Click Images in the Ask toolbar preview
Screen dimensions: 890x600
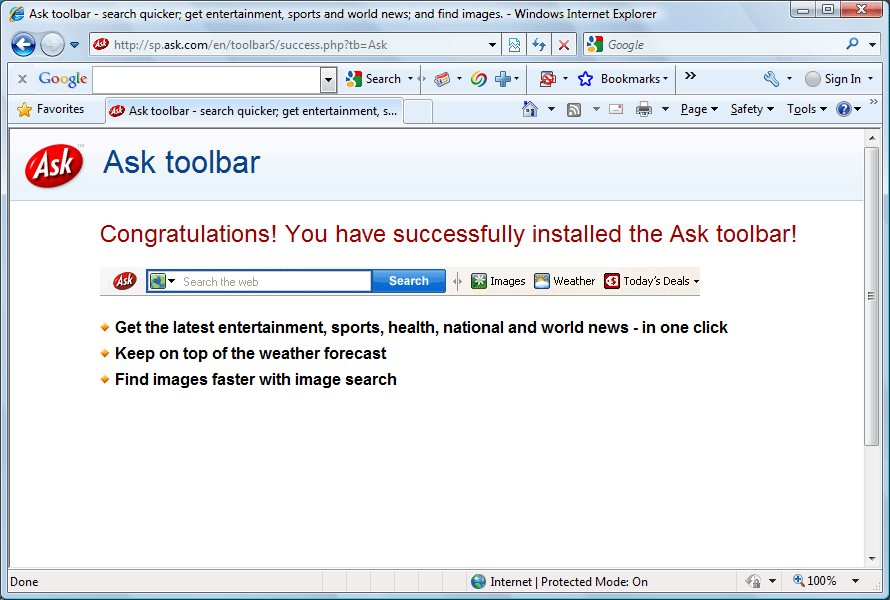[498, 281]
